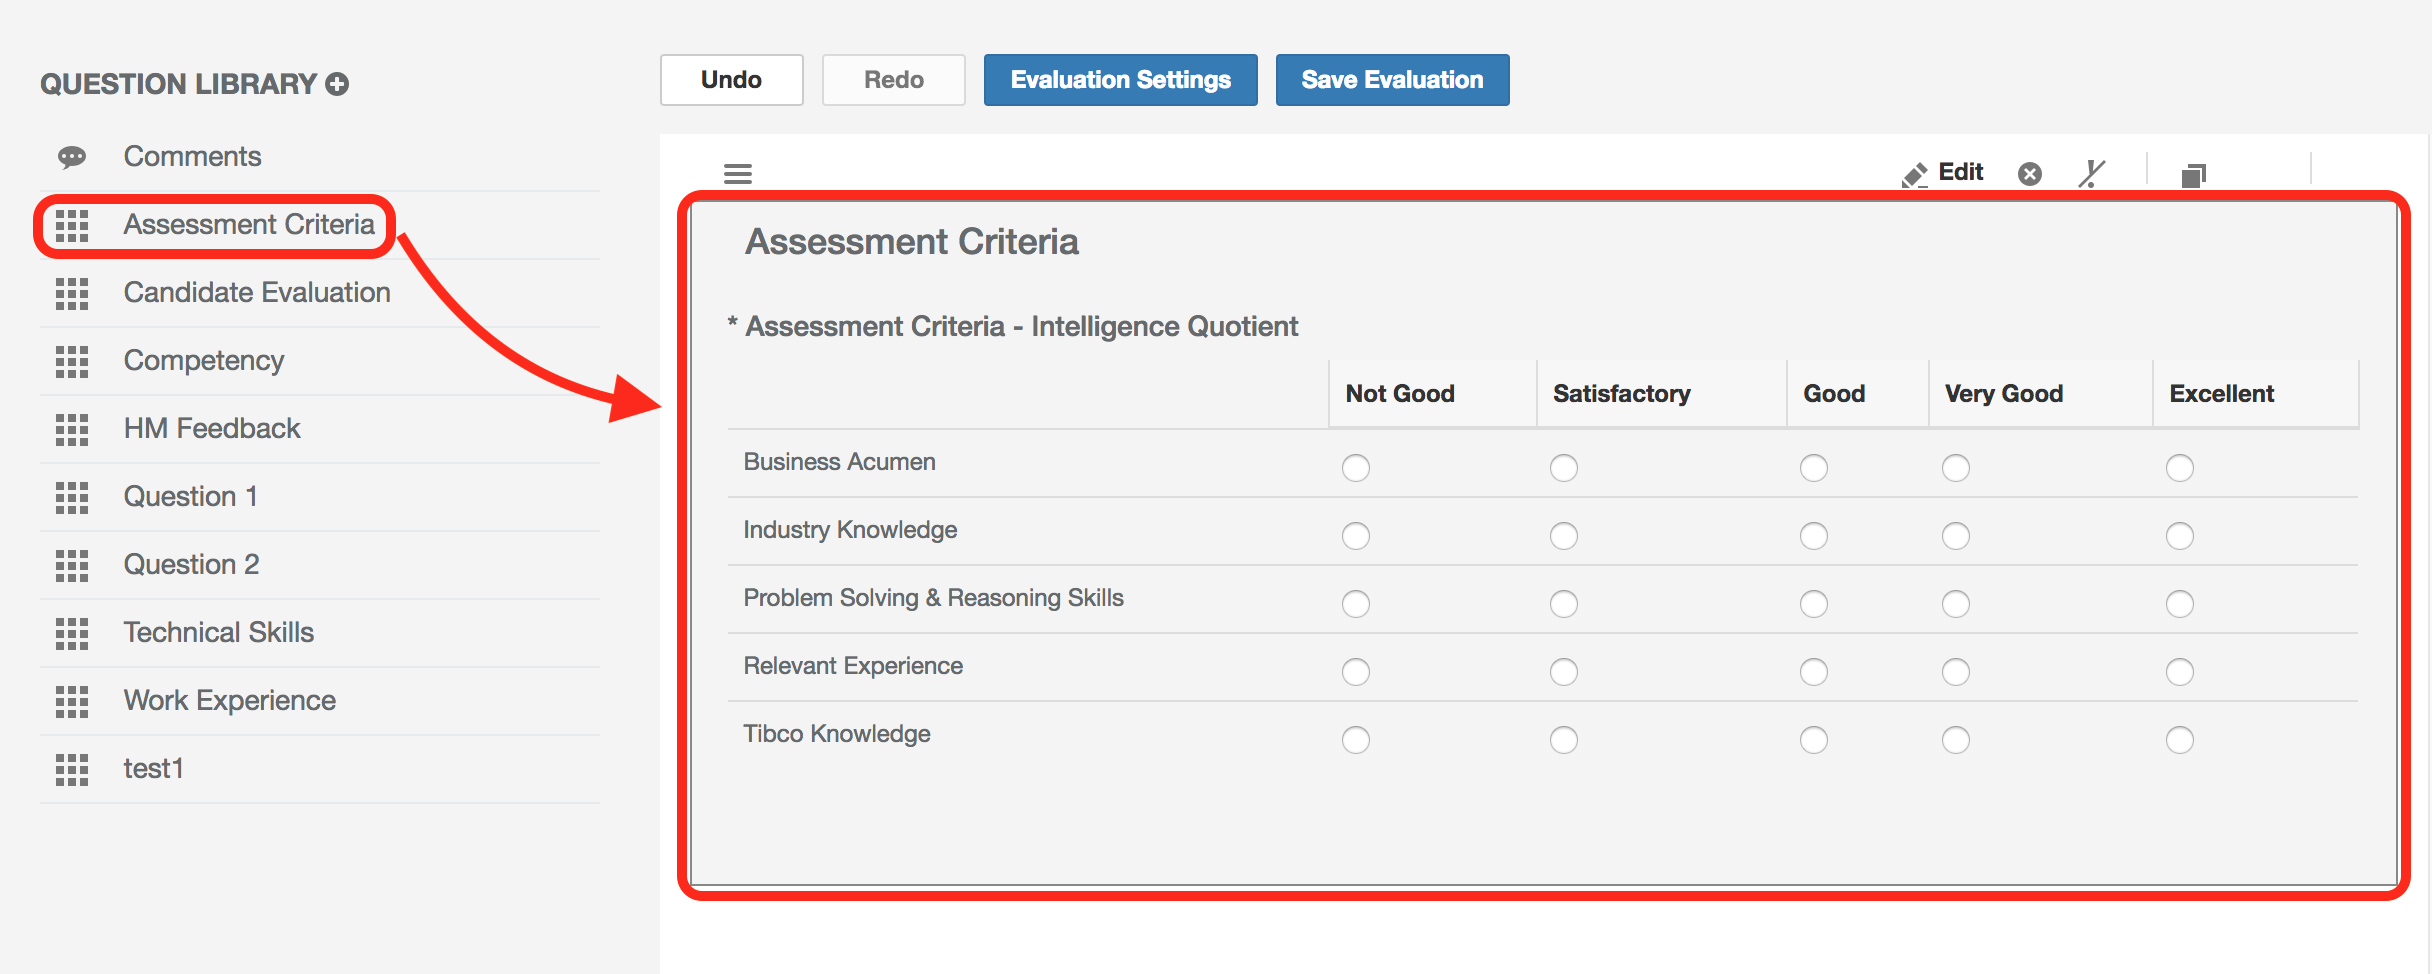Select Good for Industry Knowledge
Viewport: 2432px width, 974px height.
pos(1814,536)
